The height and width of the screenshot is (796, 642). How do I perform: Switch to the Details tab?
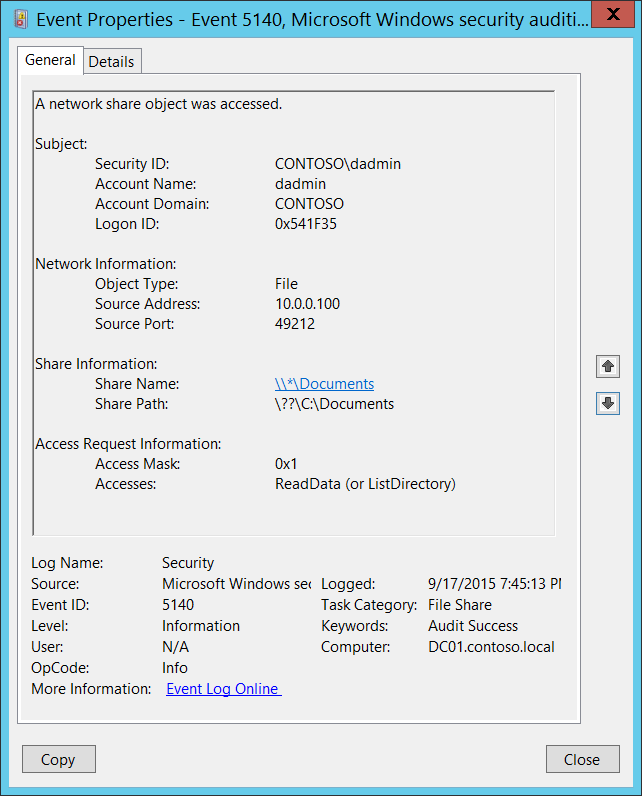(112, 62)
